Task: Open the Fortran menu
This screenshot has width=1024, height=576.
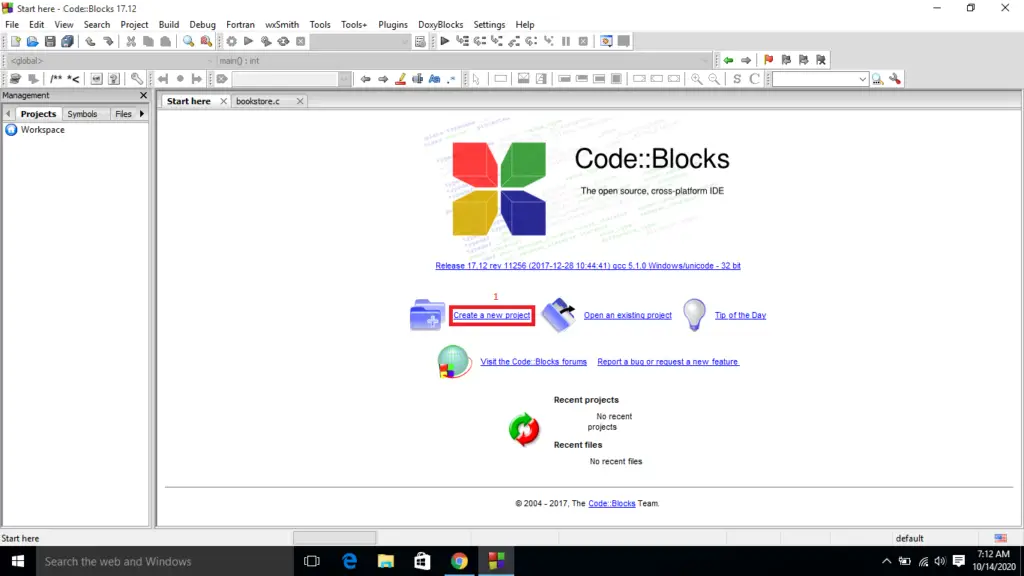Action: [x=240, y=24]
